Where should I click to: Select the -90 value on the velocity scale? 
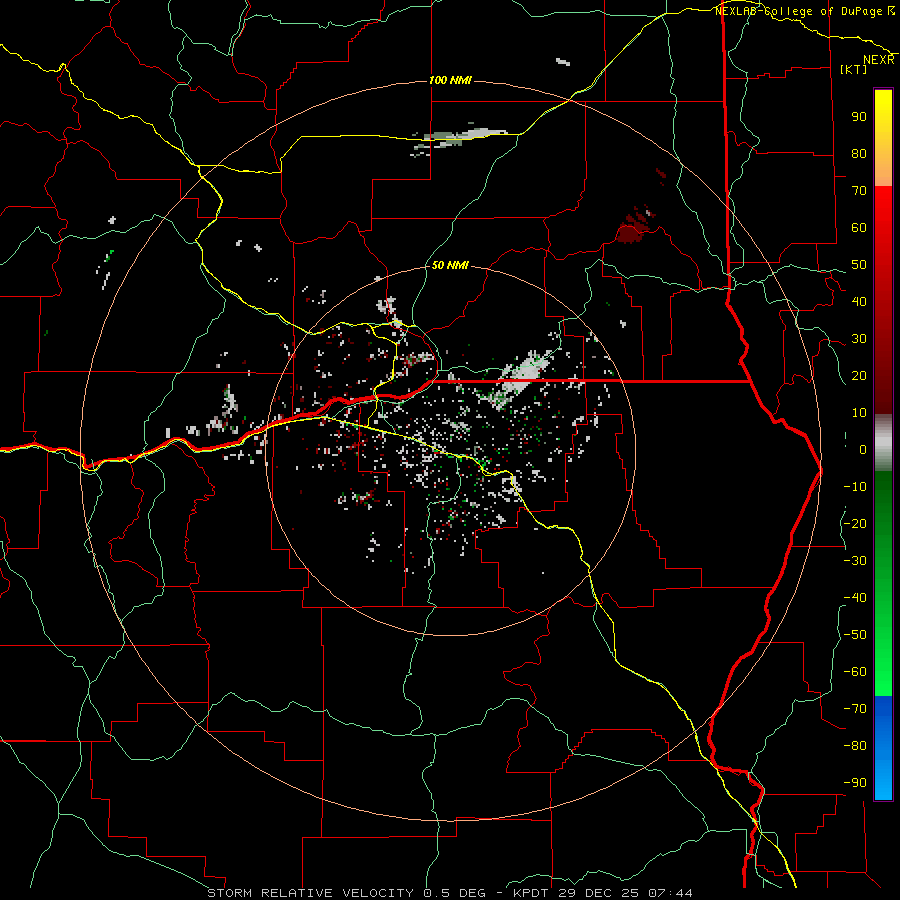(855, 783)
